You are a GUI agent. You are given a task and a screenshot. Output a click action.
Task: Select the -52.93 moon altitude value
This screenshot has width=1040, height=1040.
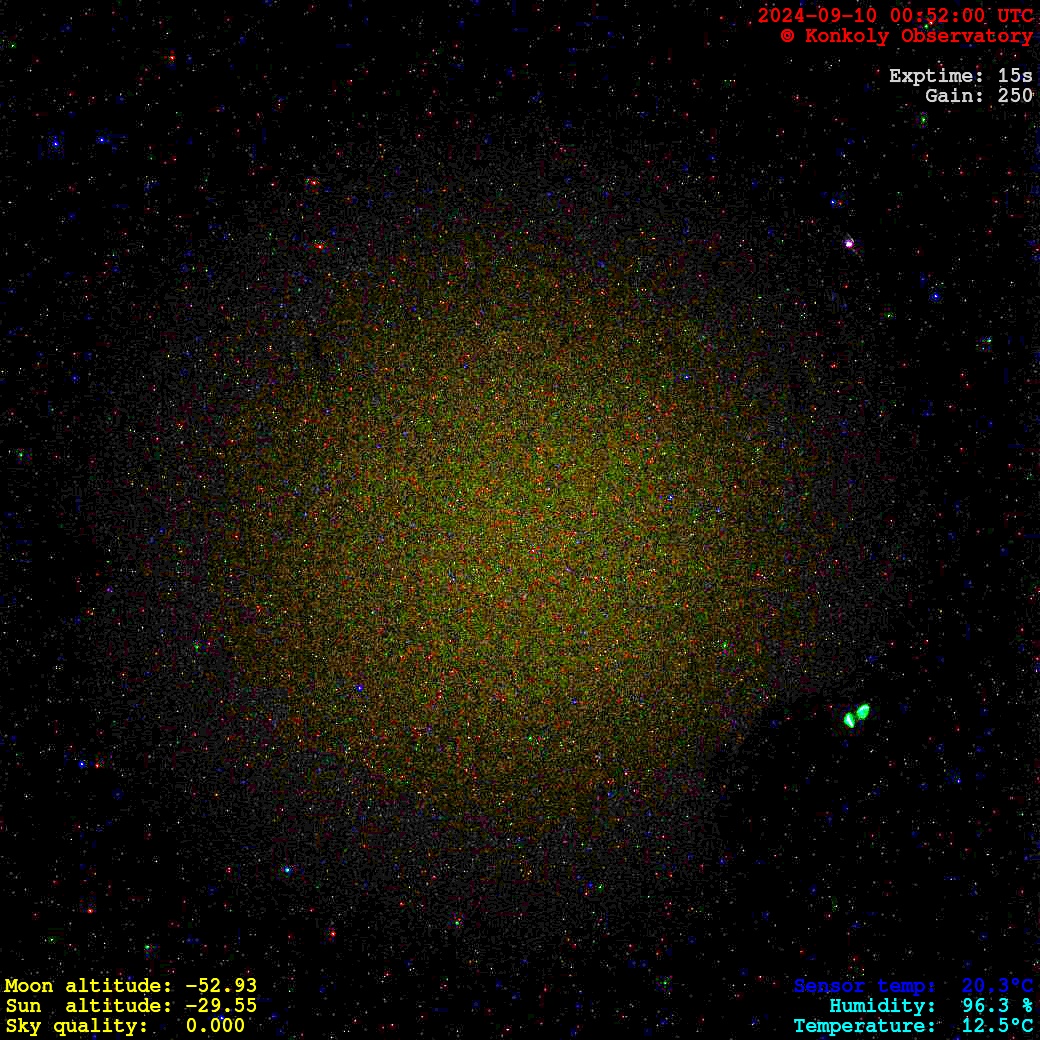click(x=221, y=986)
